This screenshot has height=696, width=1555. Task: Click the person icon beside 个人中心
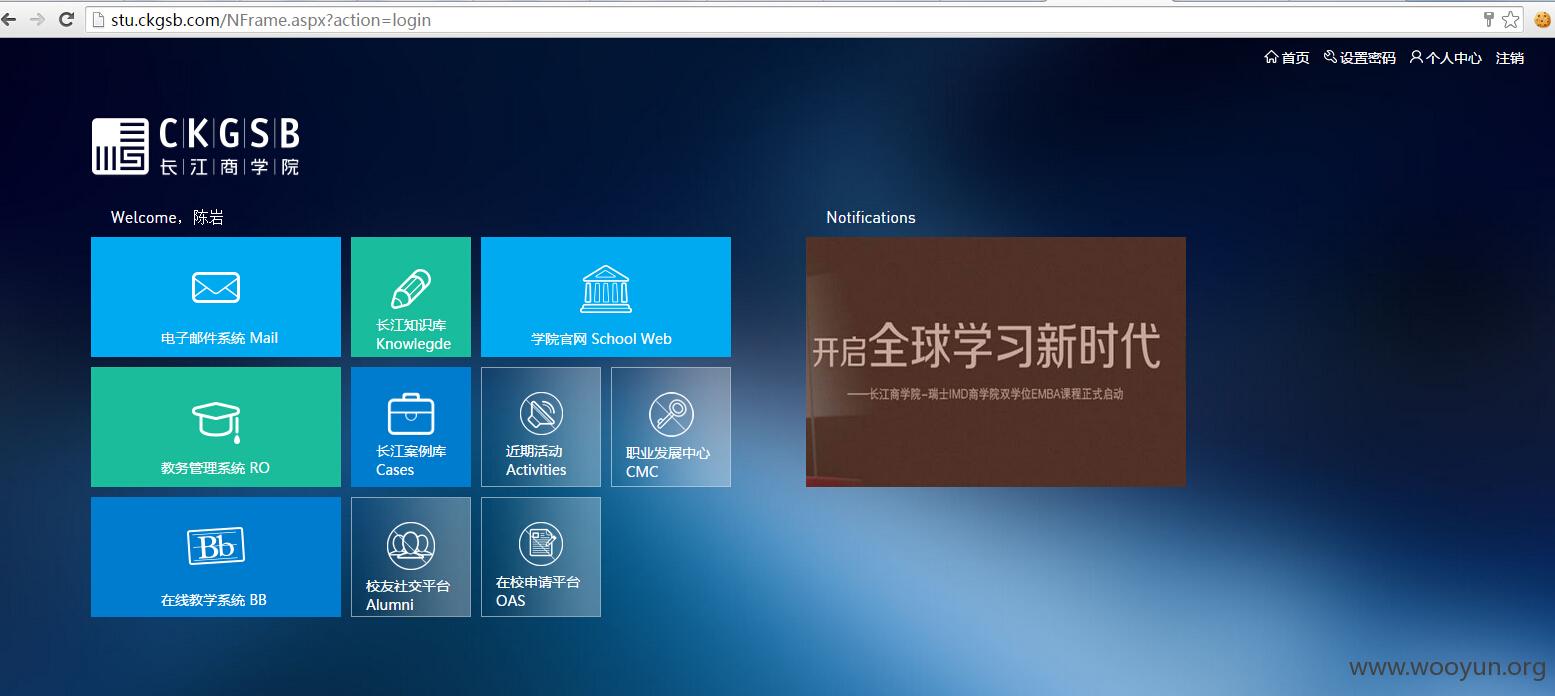click(1416, 57)
